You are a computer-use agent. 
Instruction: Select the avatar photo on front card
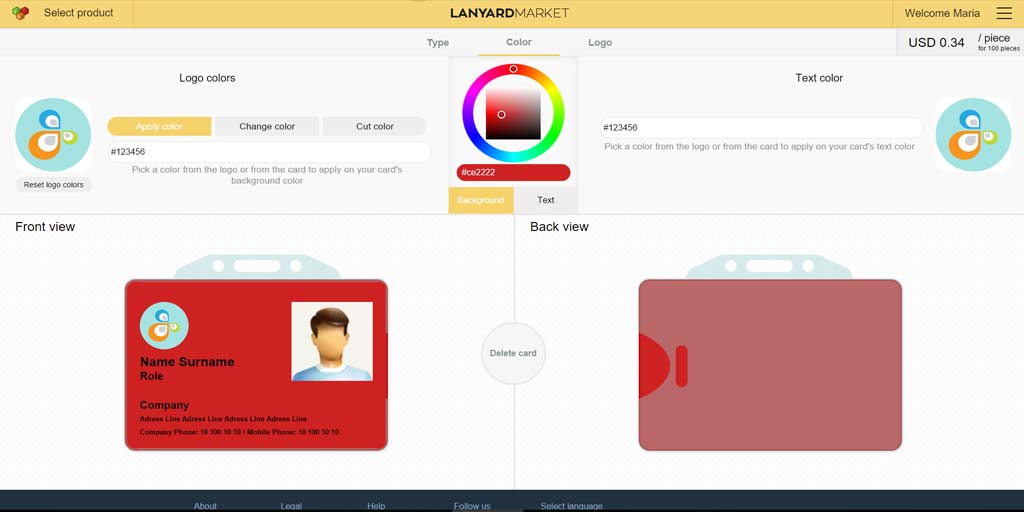(332, 341)
